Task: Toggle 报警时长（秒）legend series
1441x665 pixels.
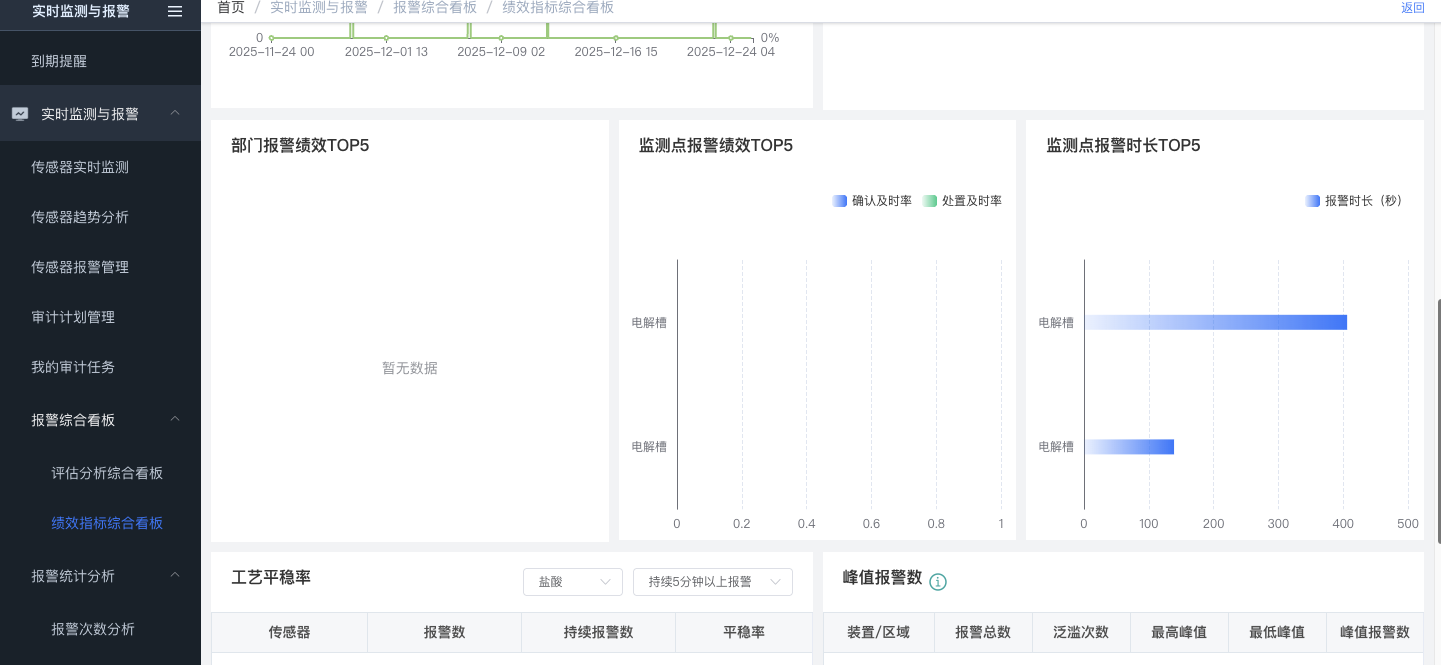Action: 1353,201
